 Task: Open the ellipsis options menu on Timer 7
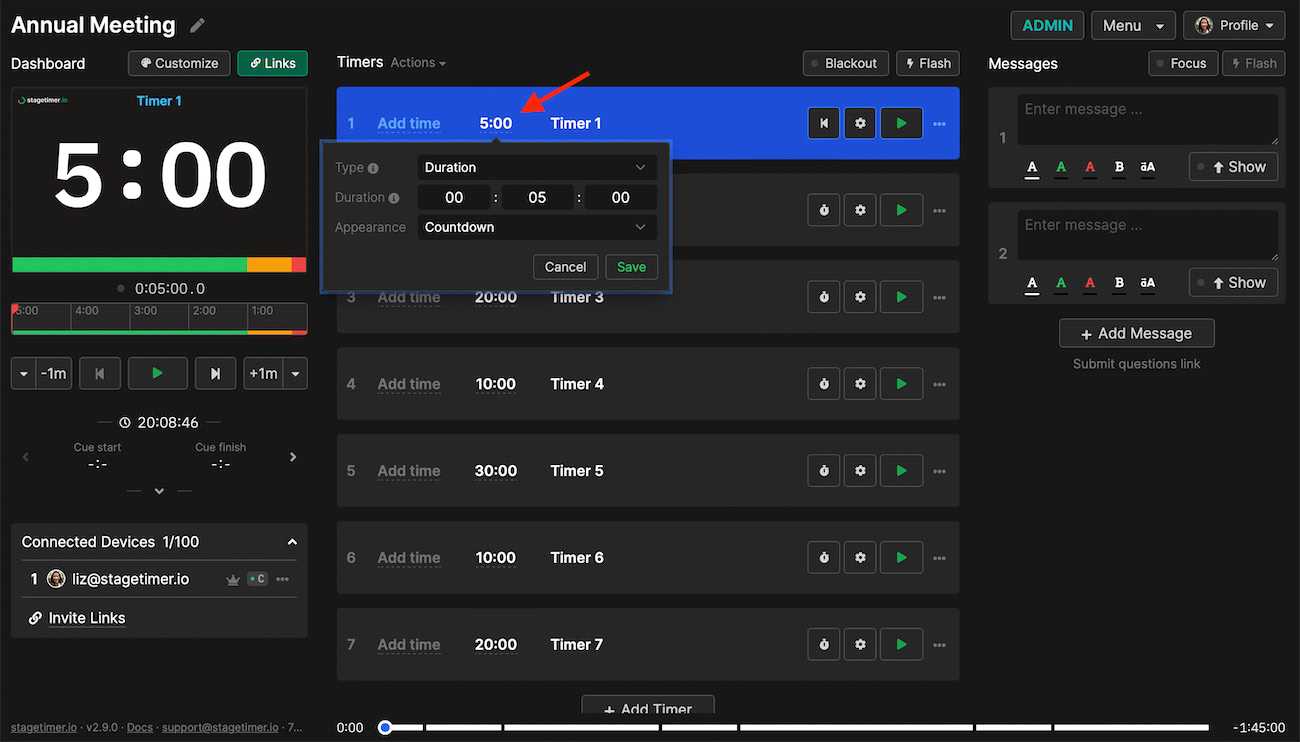coord(939,644)
